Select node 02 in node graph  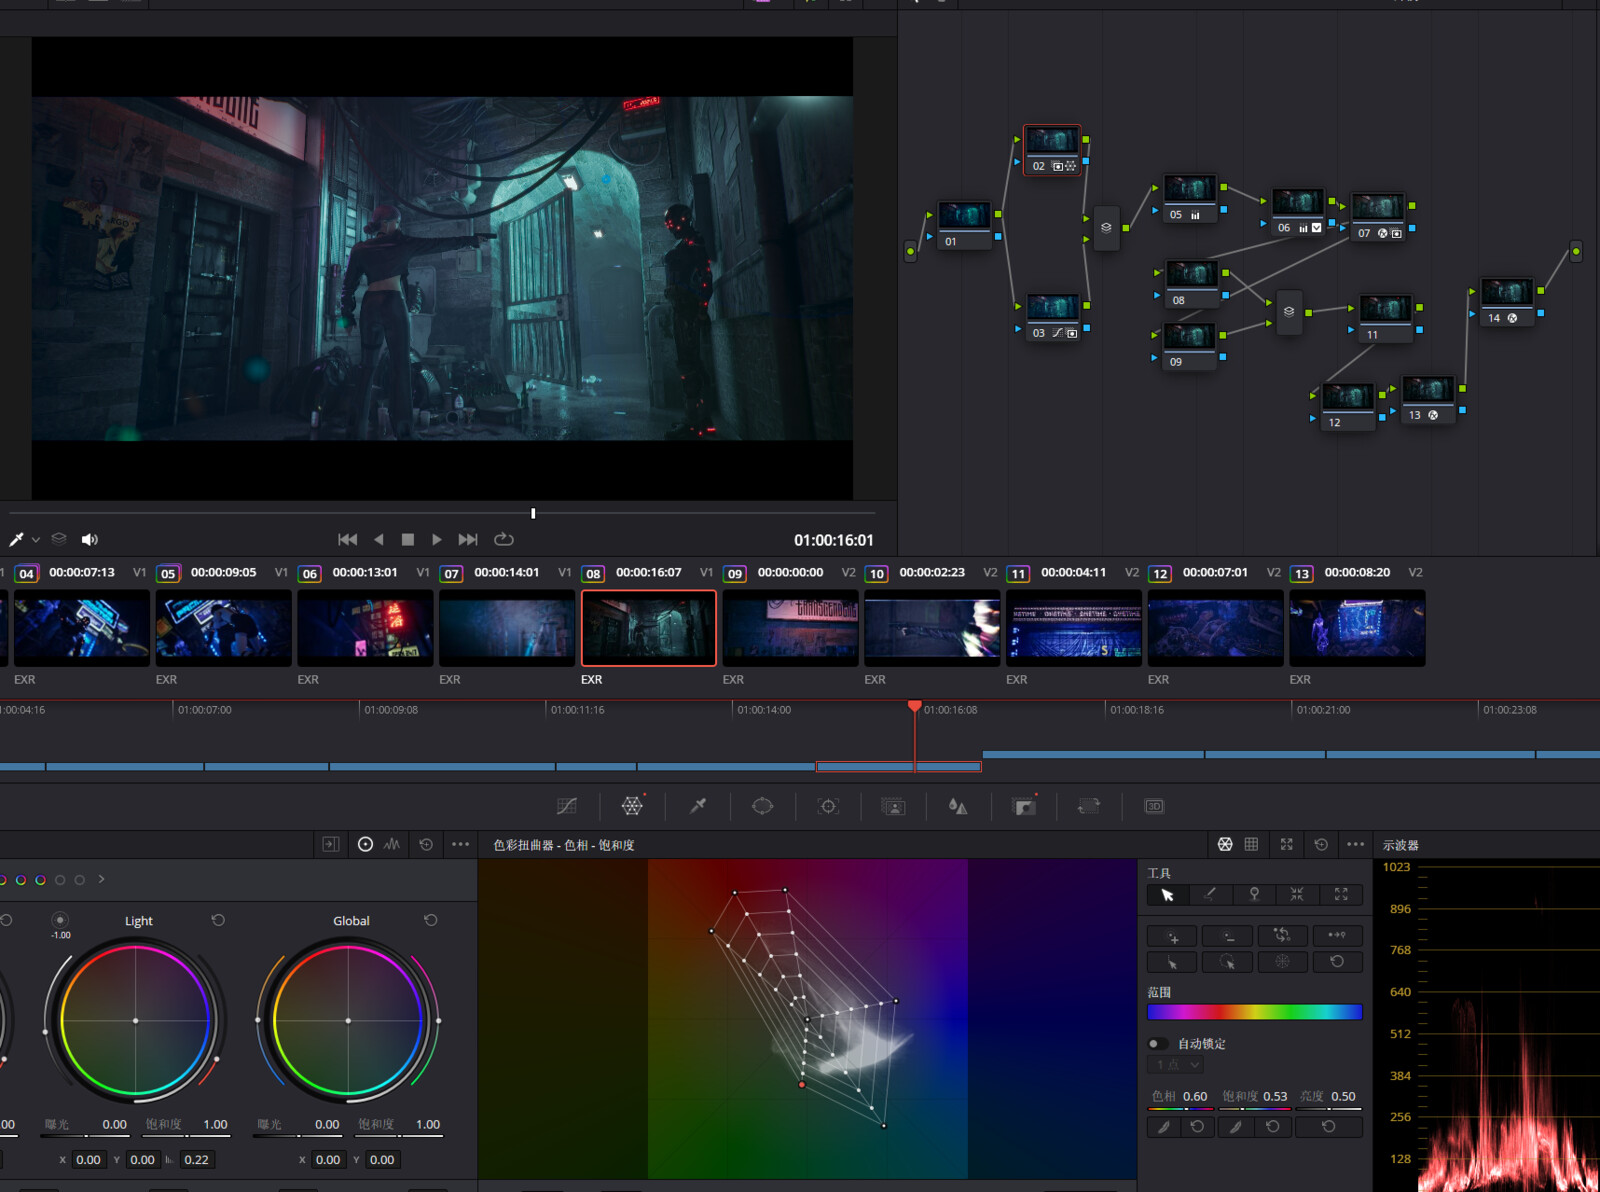point(1052,149)
